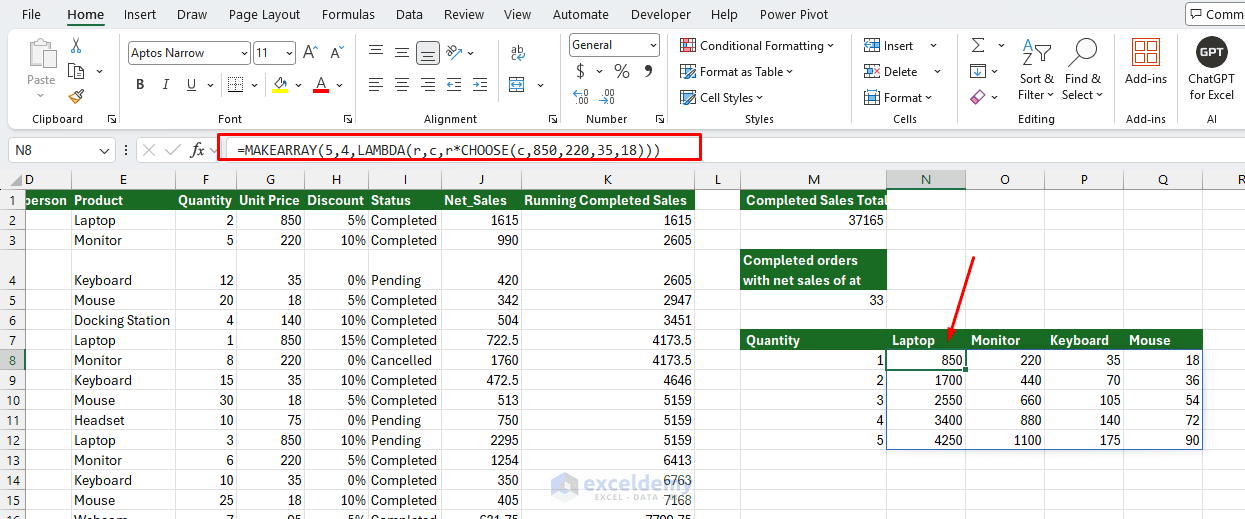Toggle the active Bottom Align button

click(428, 53)
